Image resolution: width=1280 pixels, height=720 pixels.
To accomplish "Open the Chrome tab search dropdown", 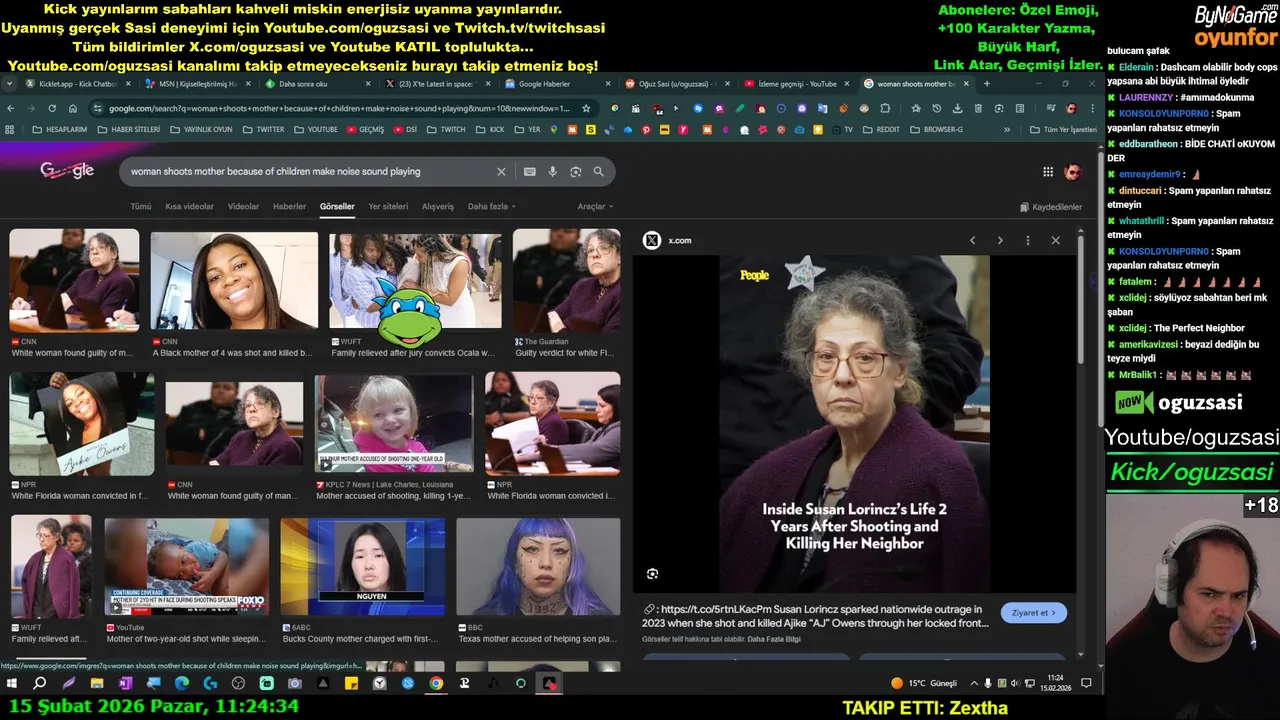I will (x=11, y=84).
